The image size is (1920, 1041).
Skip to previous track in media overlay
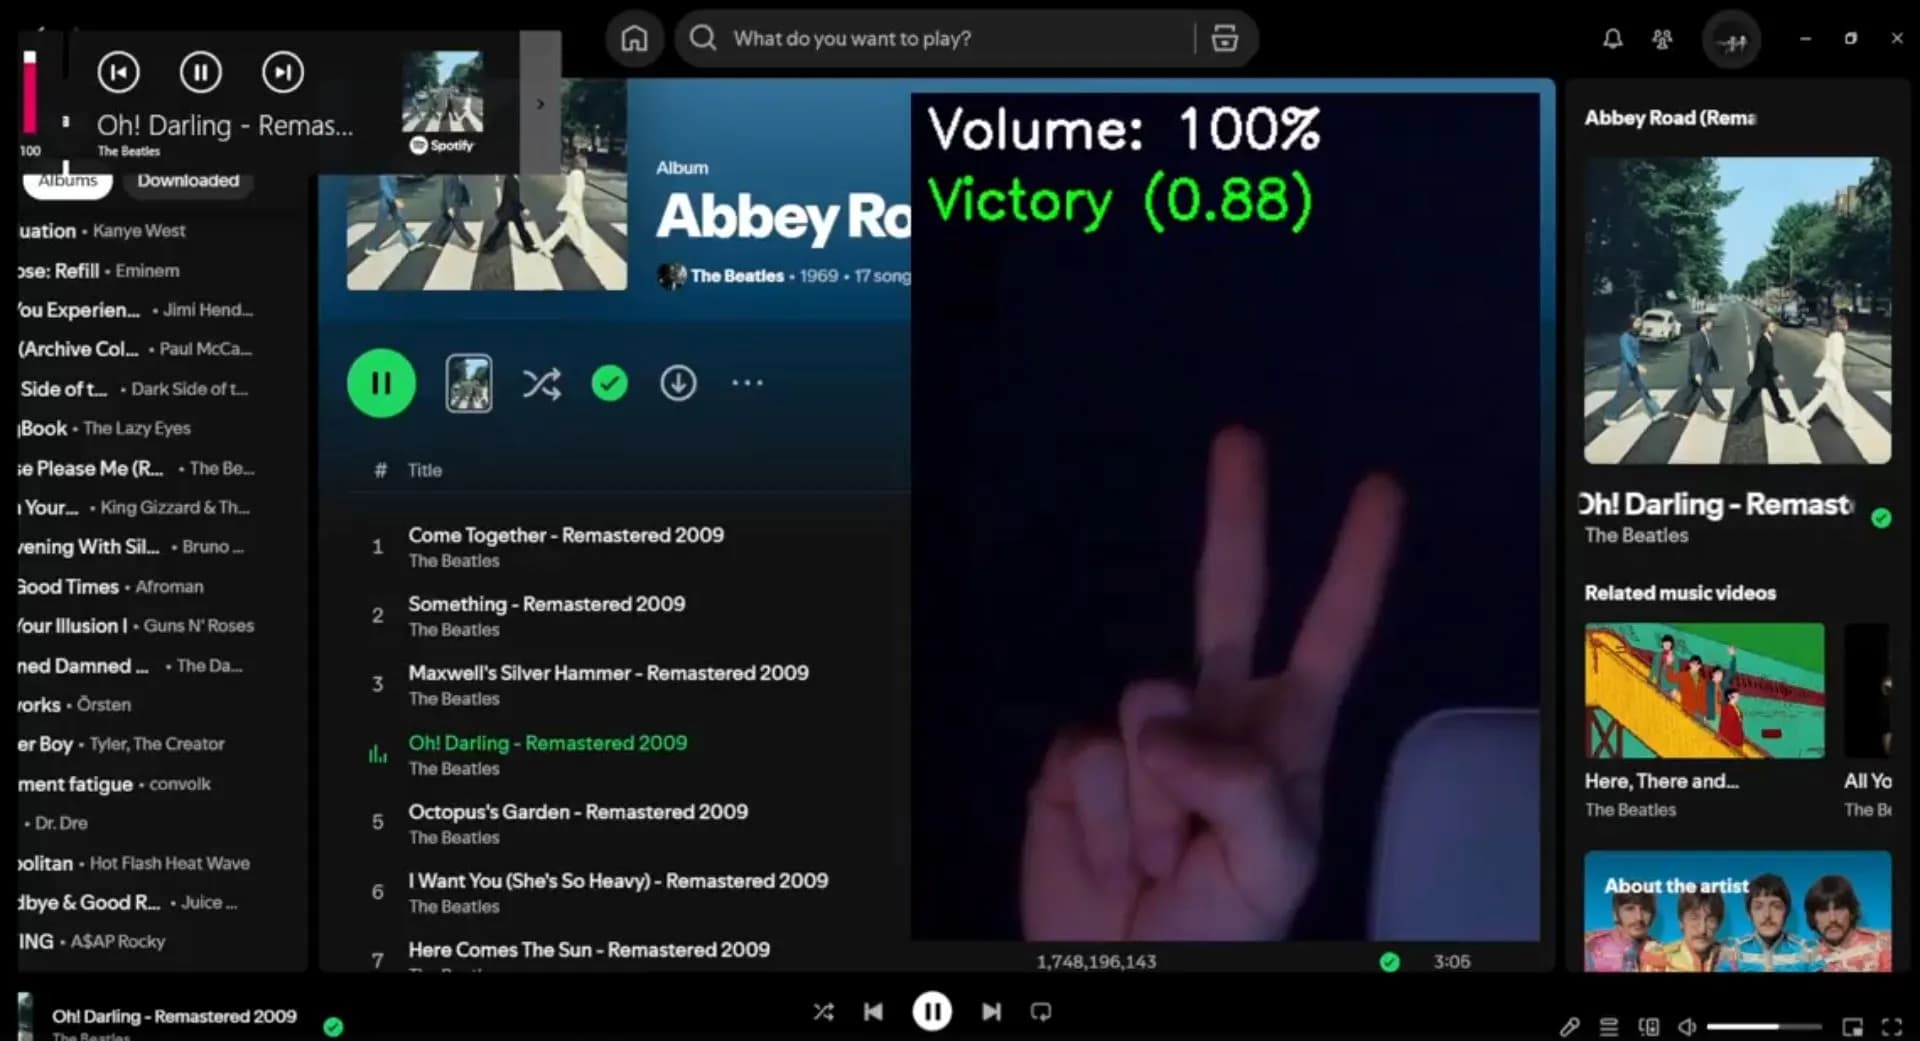119,72
